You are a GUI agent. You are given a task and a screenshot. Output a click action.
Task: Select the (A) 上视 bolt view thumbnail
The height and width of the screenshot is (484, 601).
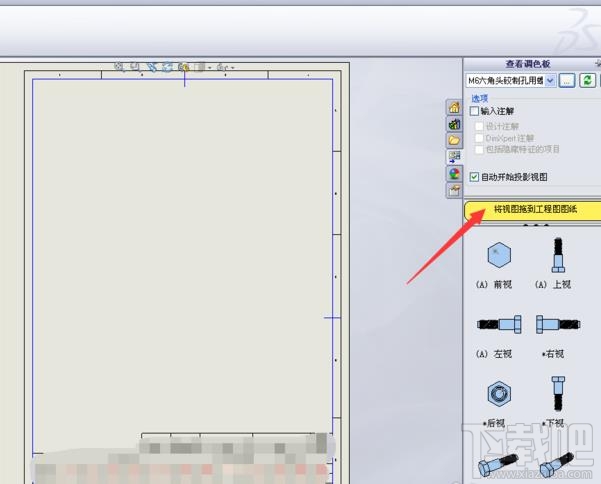click(x=558, y=255)
